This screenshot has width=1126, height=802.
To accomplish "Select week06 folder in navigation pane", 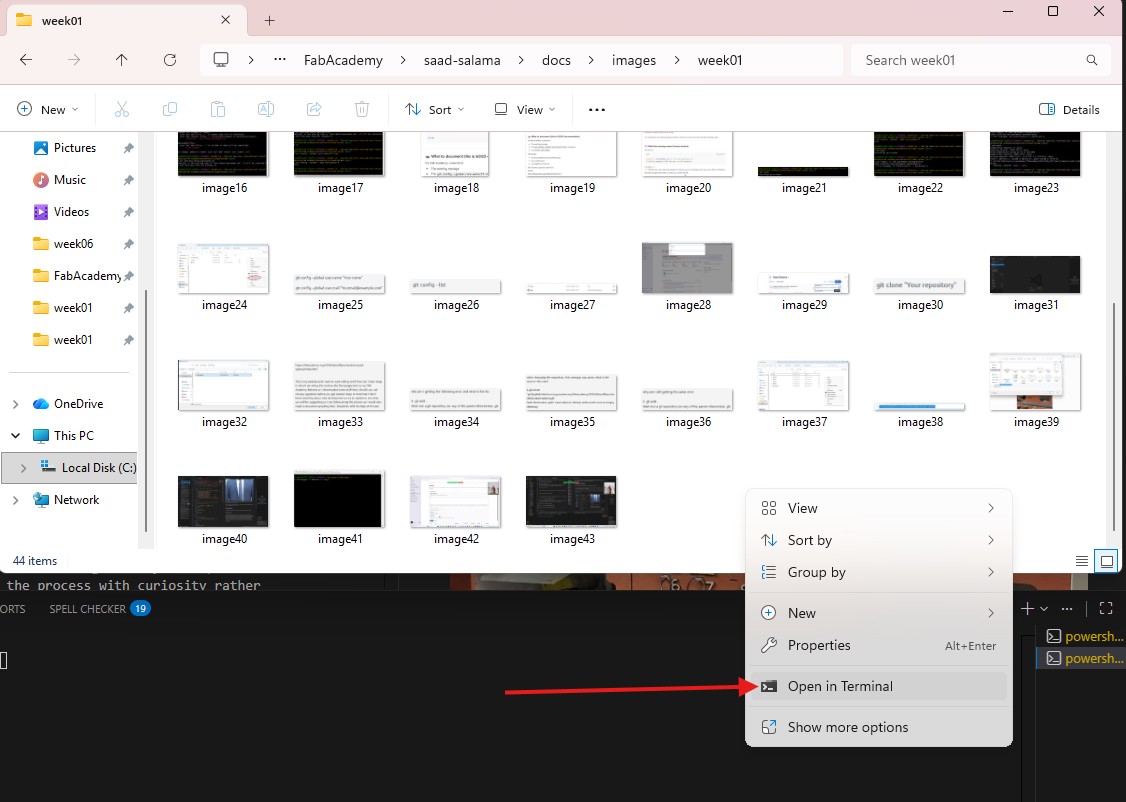I will tap(73, 244).
